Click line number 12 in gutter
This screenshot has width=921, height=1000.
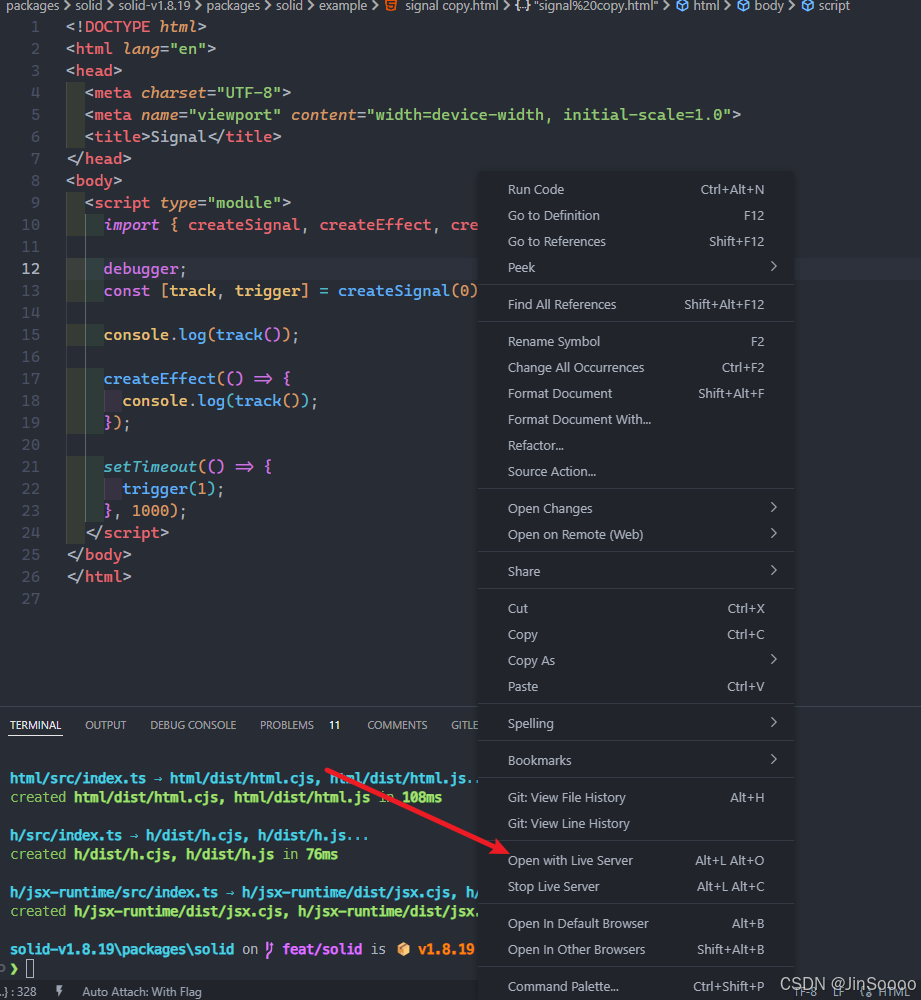pyautogui.click(x=31, y=268)
